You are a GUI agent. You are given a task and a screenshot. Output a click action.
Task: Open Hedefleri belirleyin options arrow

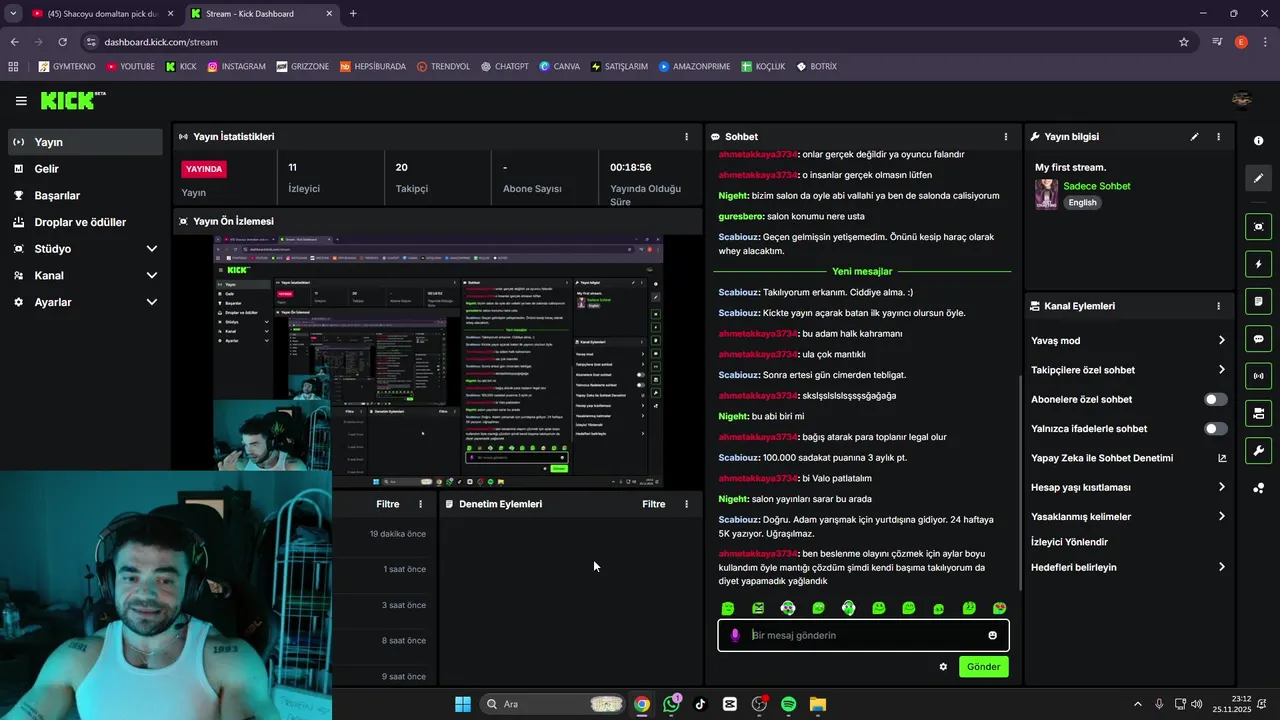[x=1222, y=567]
